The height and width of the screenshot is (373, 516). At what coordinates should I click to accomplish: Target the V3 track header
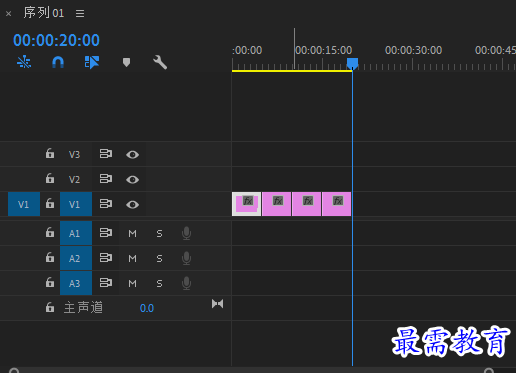click(76, 154)
